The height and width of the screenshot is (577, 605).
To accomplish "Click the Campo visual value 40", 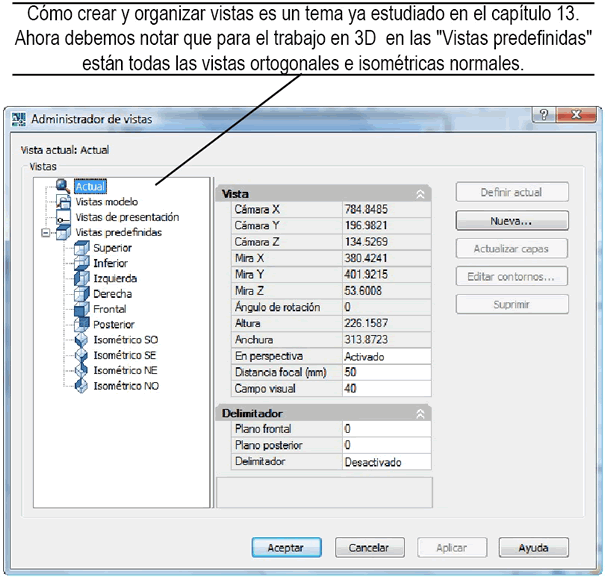I will tap(387, 389).
